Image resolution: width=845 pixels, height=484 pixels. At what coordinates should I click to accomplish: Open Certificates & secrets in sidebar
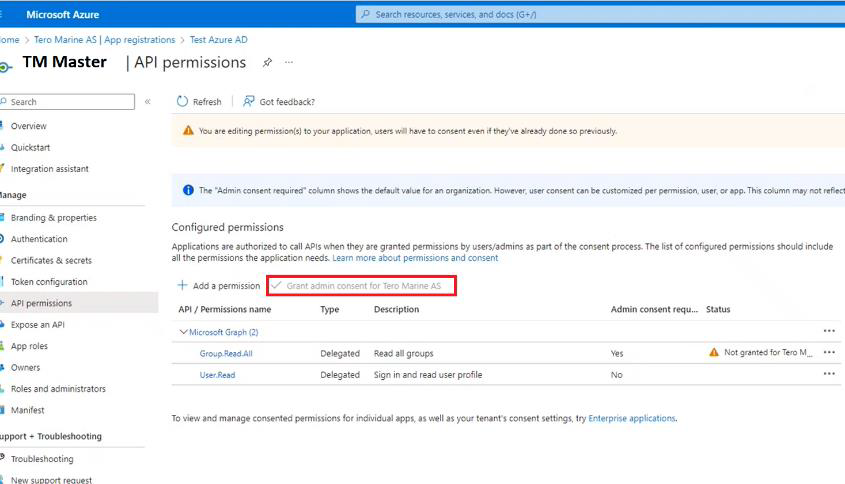50,260
